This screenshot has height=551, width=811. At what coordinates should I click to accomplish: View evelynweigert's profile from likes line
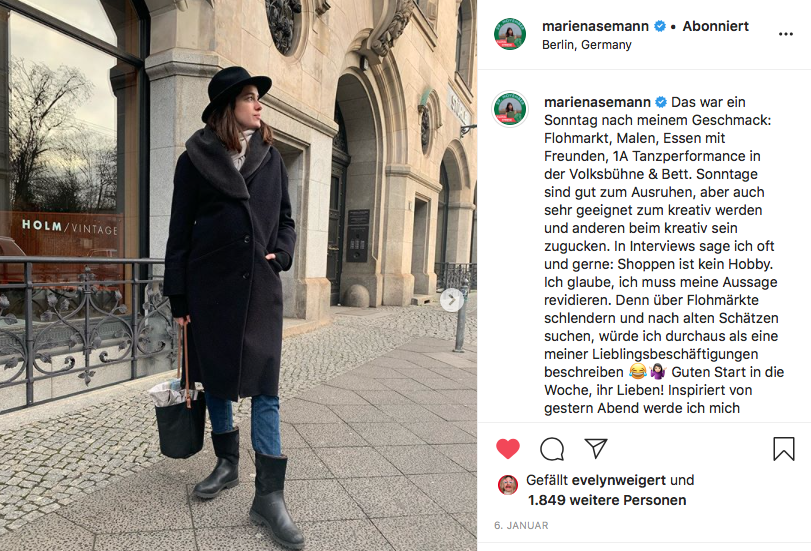pyautogui.click(x=619, y=480)
